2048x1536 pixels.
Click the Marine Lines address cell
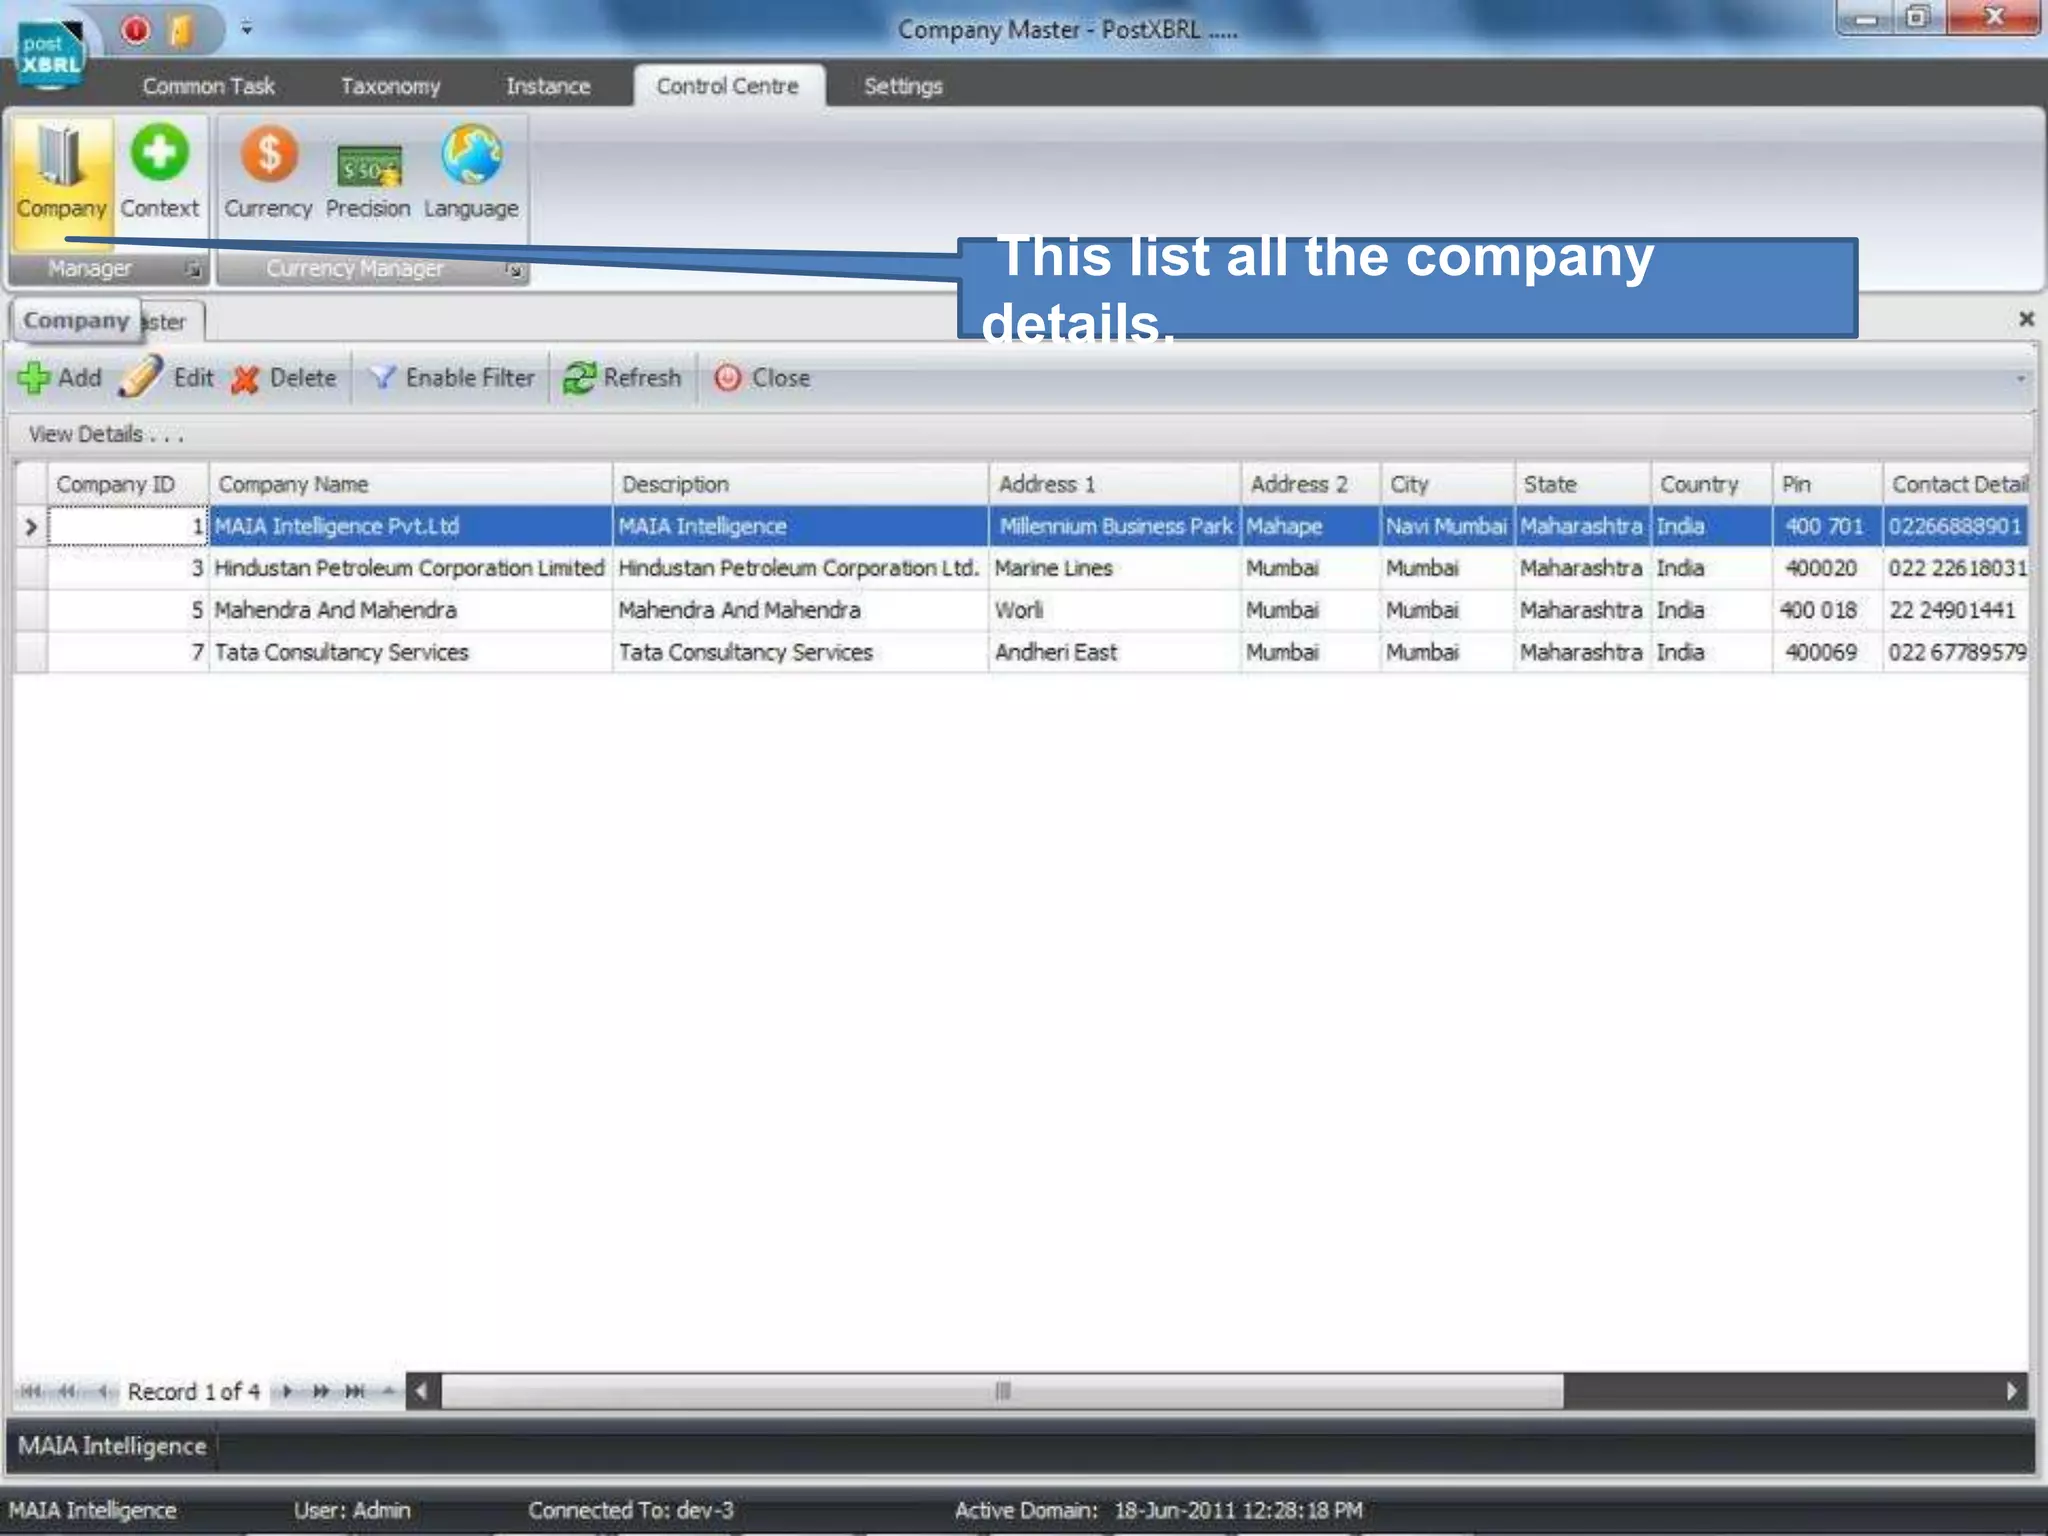click(1114, 568)
